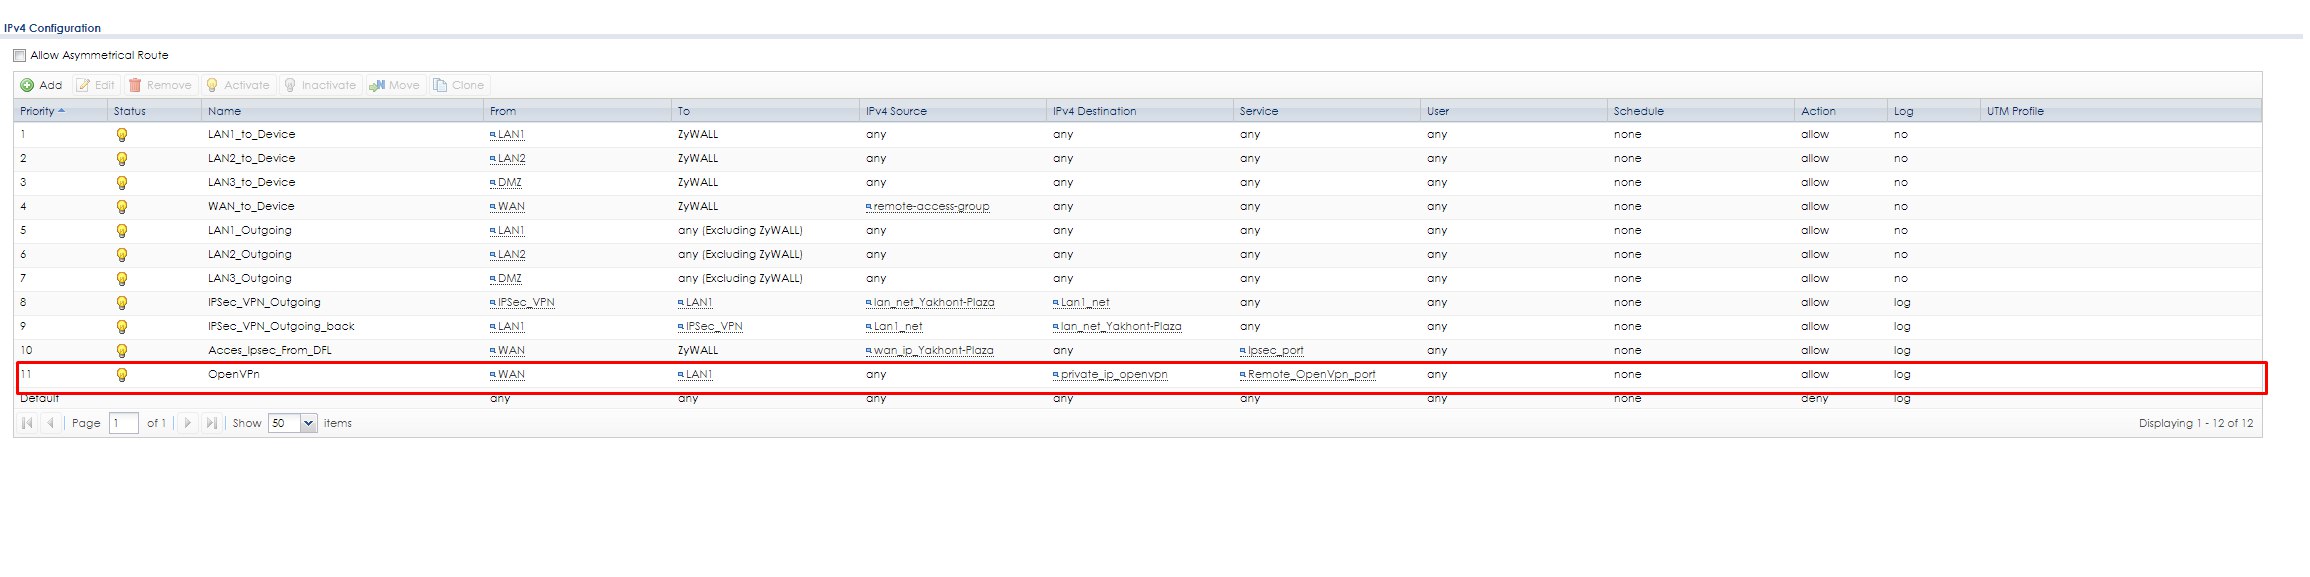Go to first page icon
Image resolution: width=2310 pixels, height=577 pixels.
click(x=27, y=423)
